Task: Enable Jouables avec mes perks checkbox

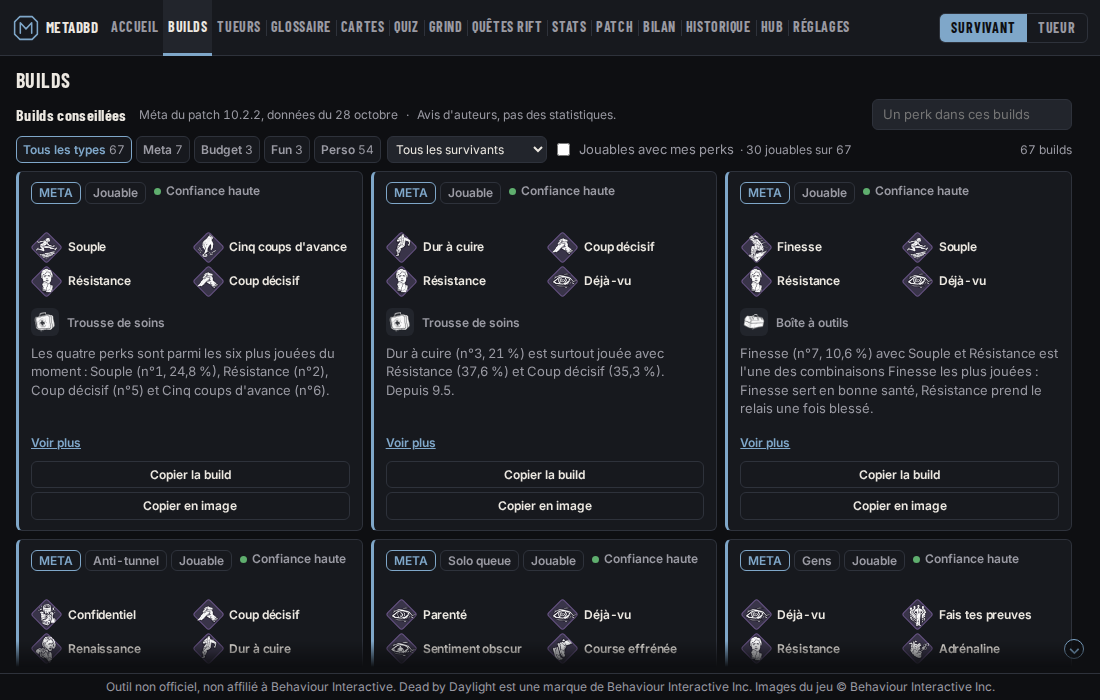Action: coord(563,149)
